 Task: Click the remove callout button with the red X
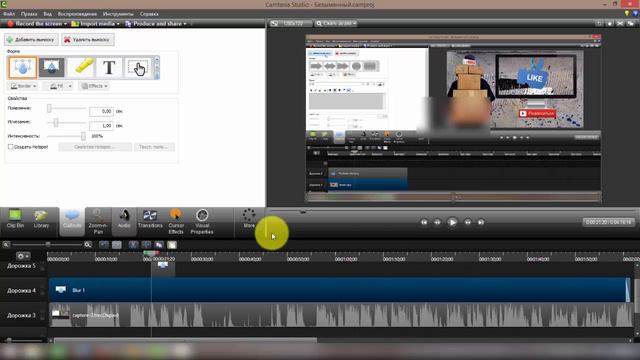pyautogui.click(x=88, y=40)
